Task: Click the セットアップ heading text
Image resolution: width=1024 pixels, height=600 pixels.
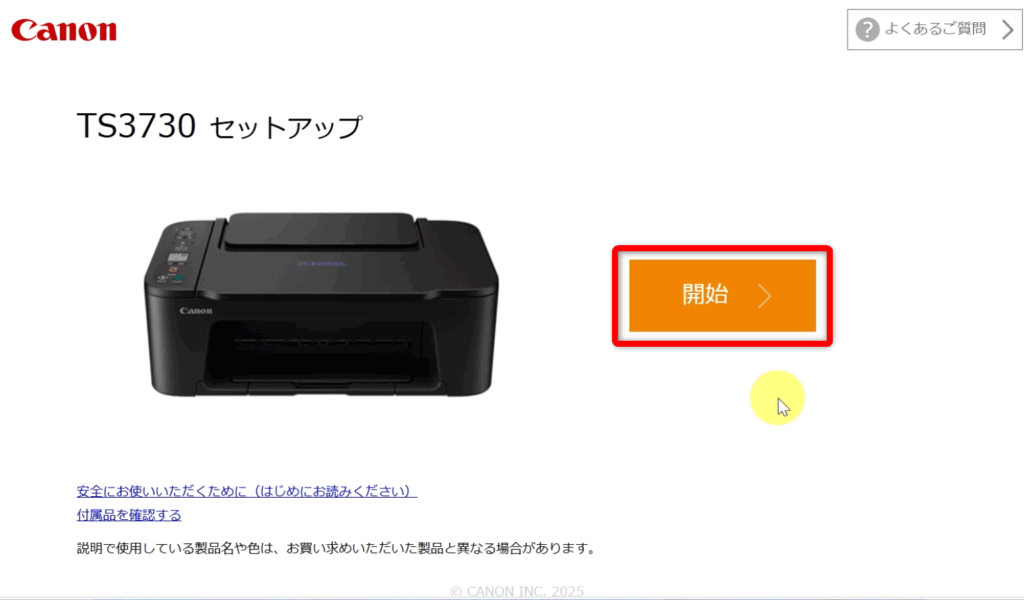Action: (285, 127)
